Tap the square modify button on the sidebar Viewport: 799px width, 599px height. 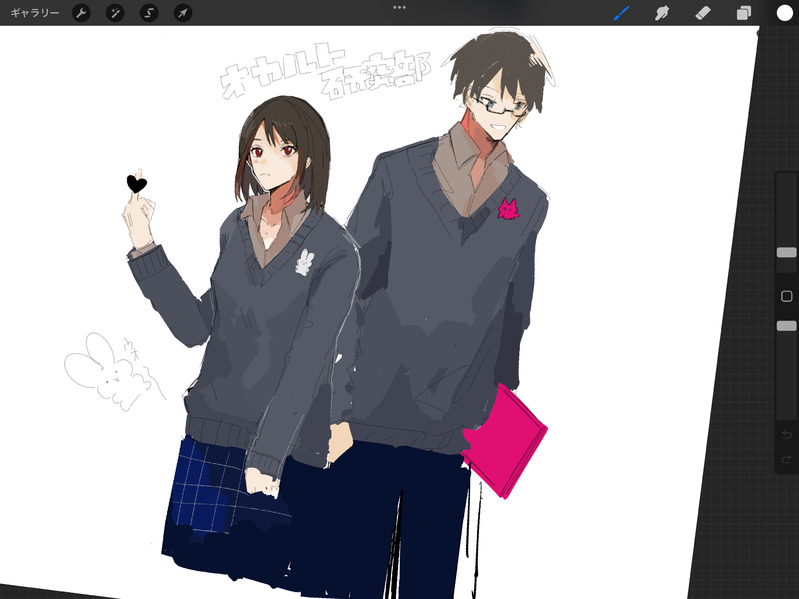click(786, 296)
